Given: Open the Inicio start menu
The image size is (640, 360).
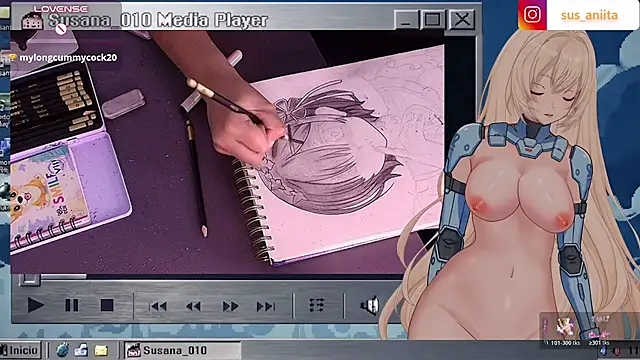Looking at the screenshot, I should click(20, 350).
